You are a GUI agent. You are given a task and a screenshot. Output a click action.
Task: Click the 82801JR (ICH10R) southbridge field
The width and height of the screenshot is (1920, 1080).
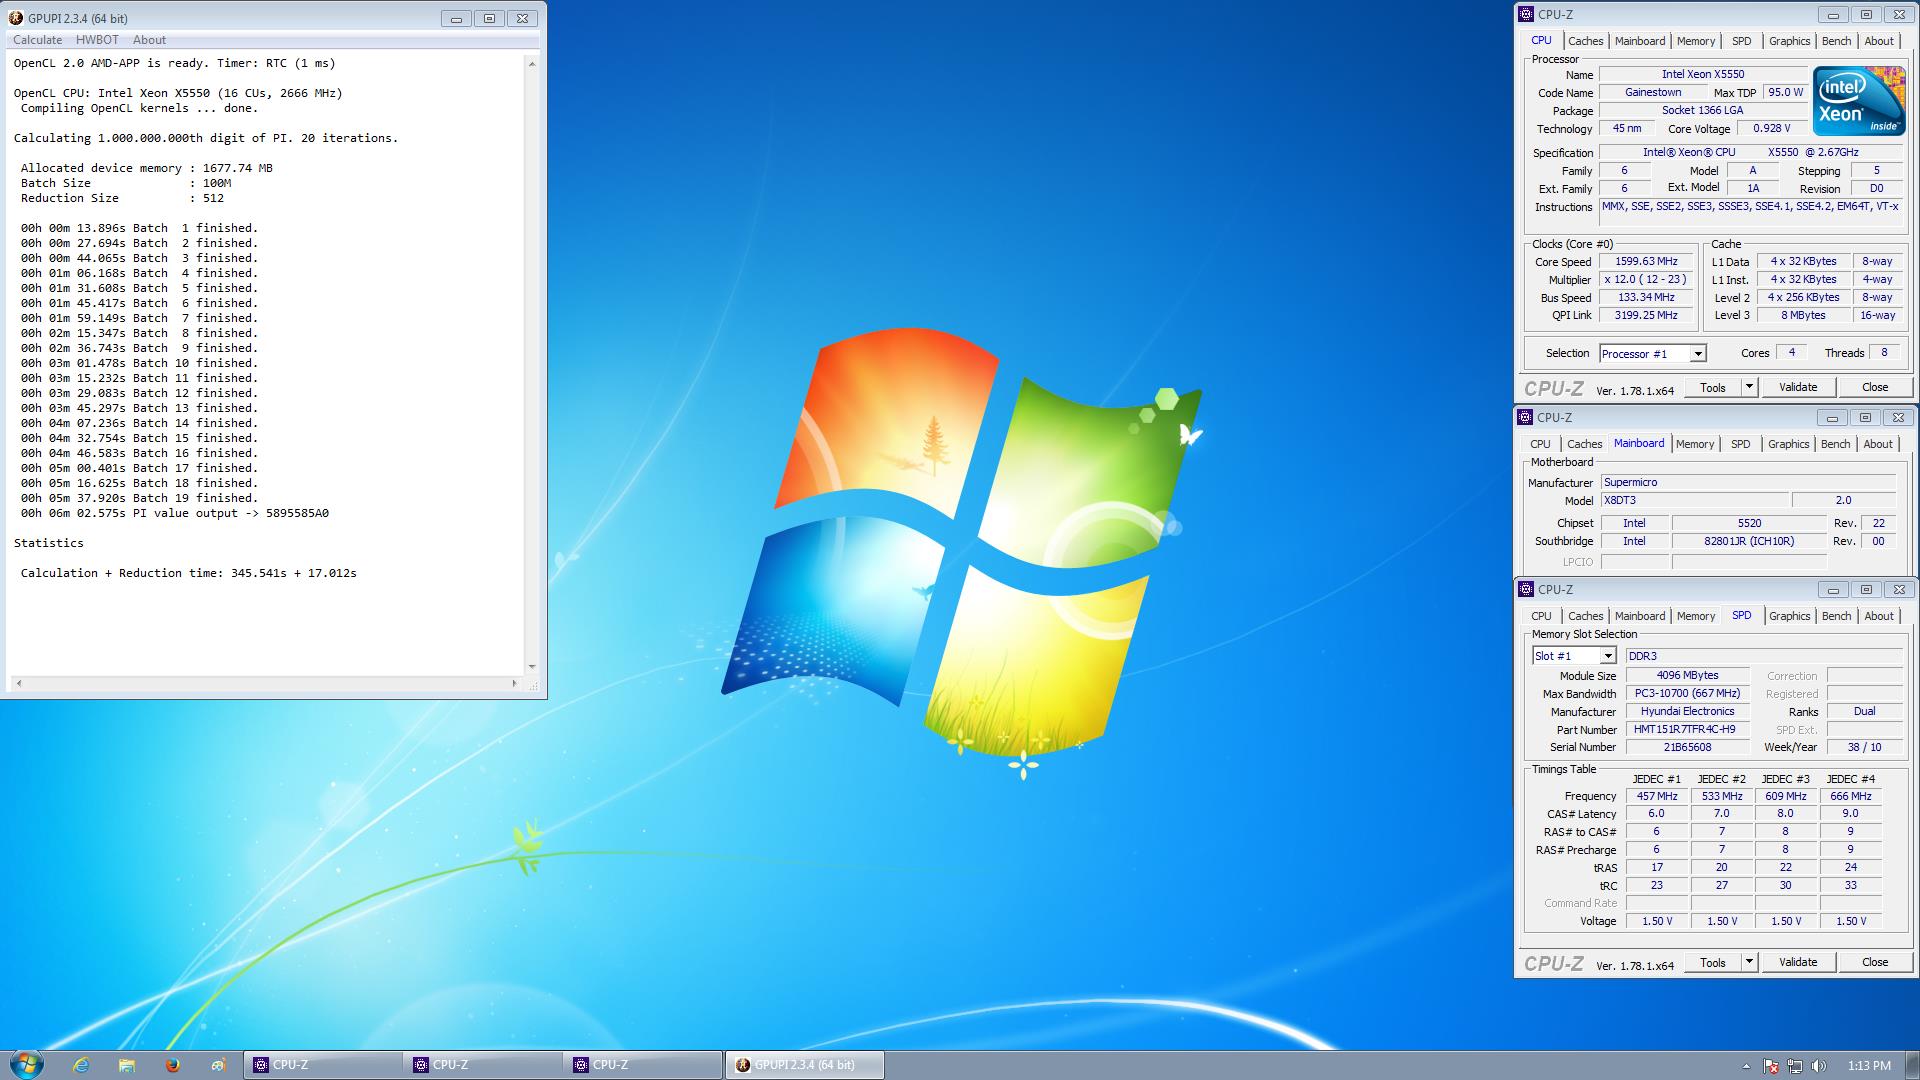click(1749, 541)
